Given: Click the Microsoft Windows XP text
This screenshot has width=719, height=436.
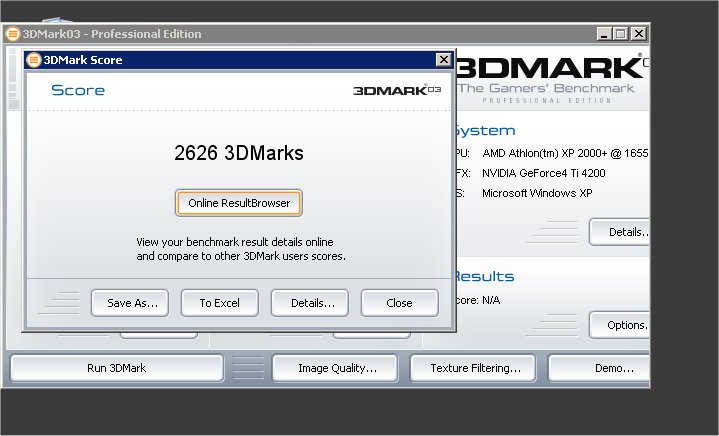Looking at the screenshot, I should 537,193.
